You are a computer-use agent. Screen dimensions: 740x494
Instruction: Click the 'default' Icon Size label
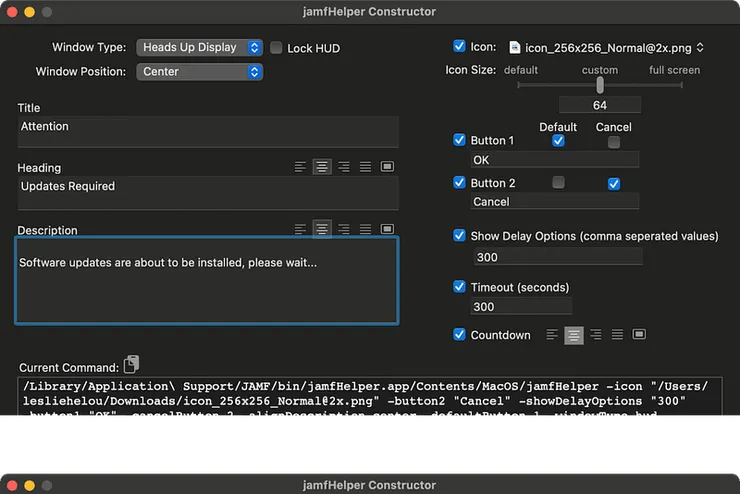(x=521, y=70)
